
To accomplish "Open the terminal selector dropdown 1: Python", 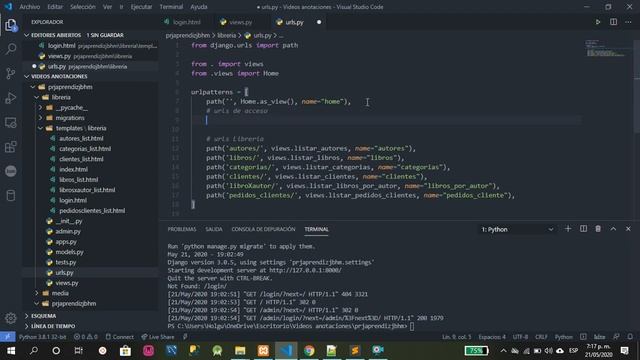I will pyautogui.click(x=517, y=229).
